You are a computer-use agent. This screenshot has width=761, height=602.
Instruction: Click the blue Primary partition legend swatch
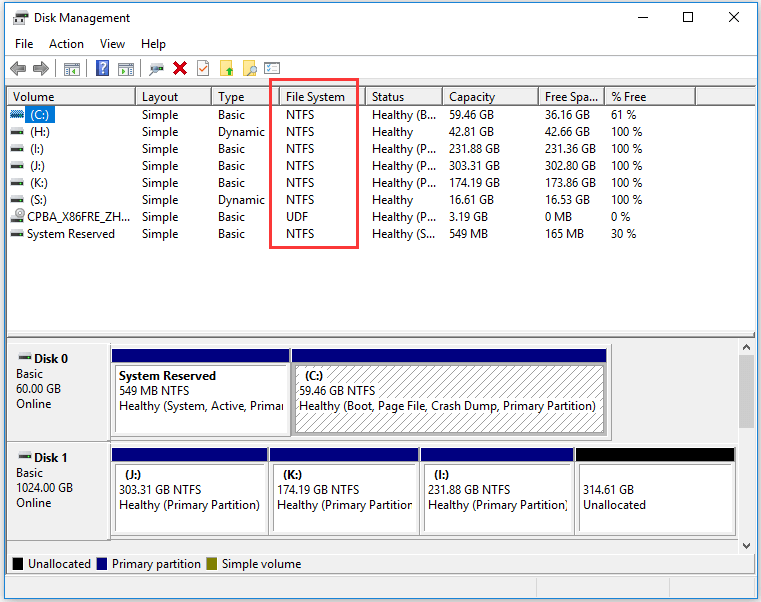pos(102,564)
